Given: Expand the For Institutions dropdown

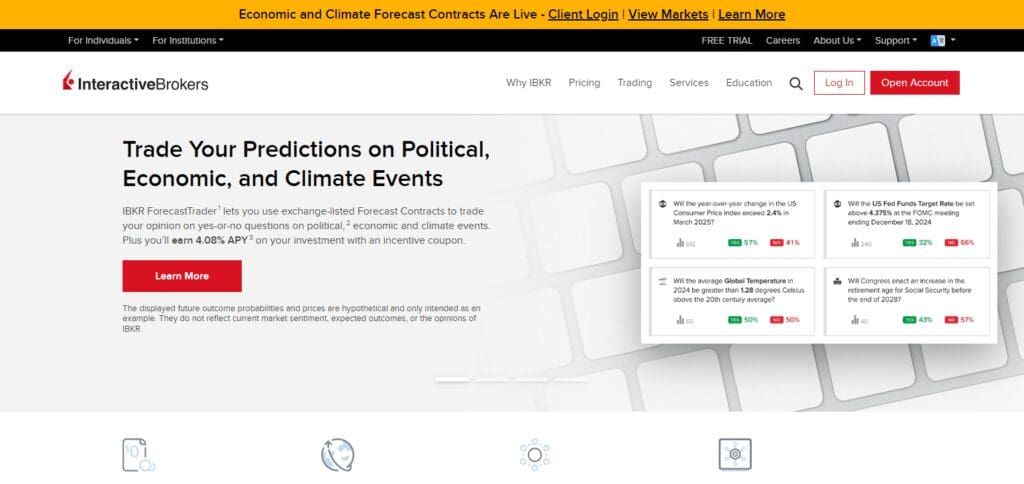Looking at the screenshot, I should [x=188, y=40].
